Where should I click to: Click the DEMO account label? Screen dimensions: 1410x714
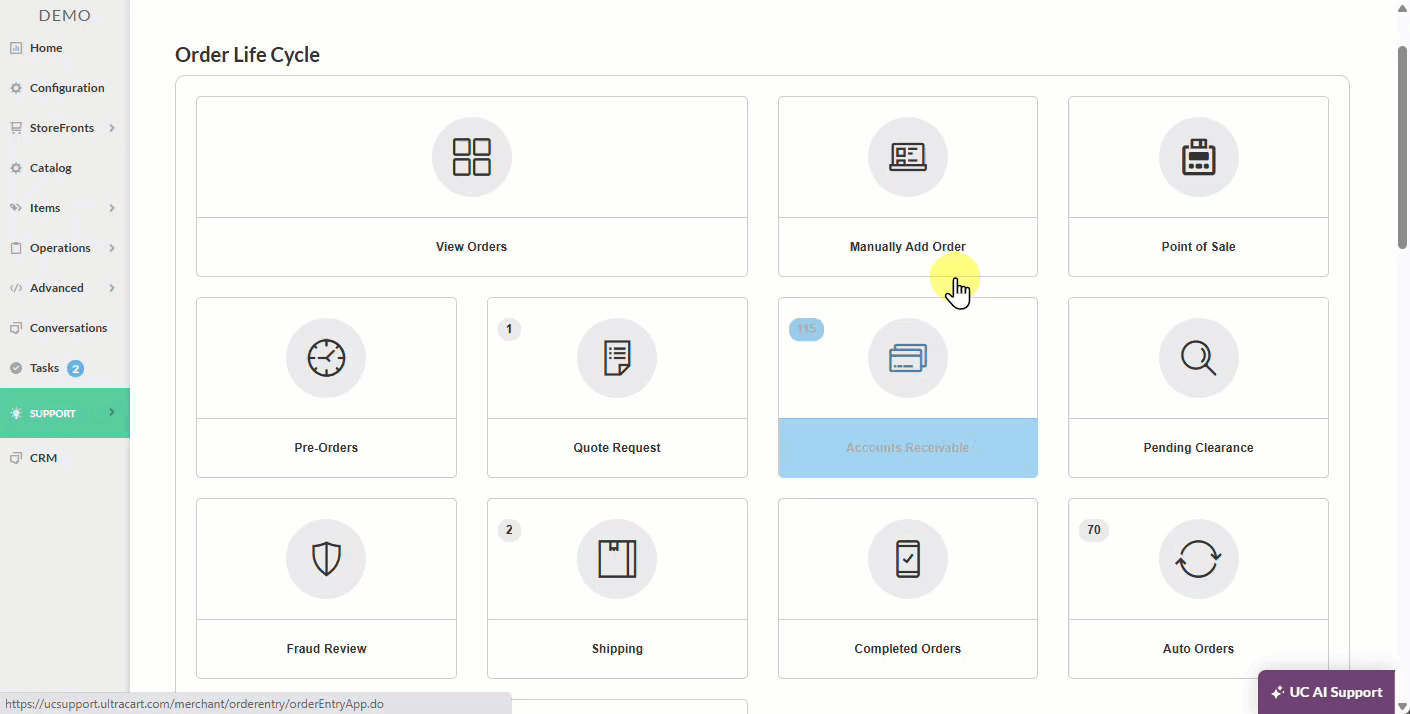pos(65,15)
